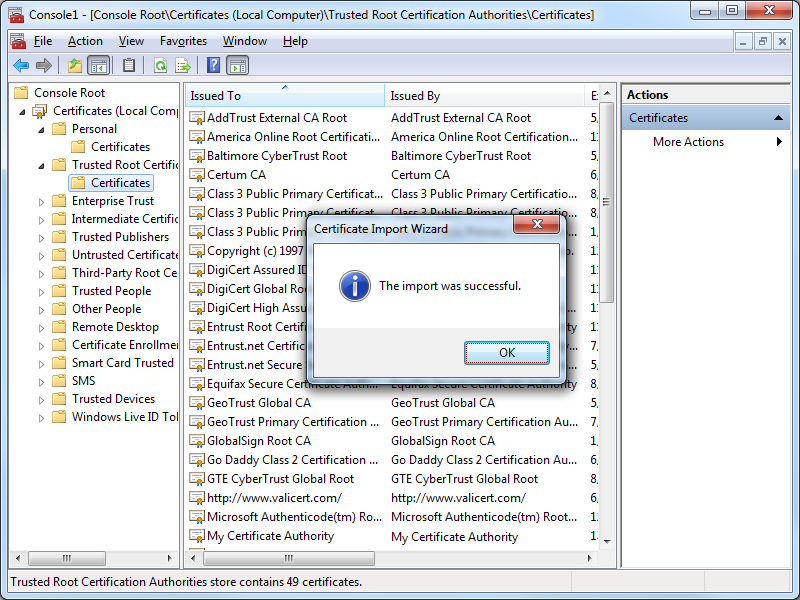Collapse the Personal folder node
This screenshot has width=800, height=600.
[x=42, y=129]
